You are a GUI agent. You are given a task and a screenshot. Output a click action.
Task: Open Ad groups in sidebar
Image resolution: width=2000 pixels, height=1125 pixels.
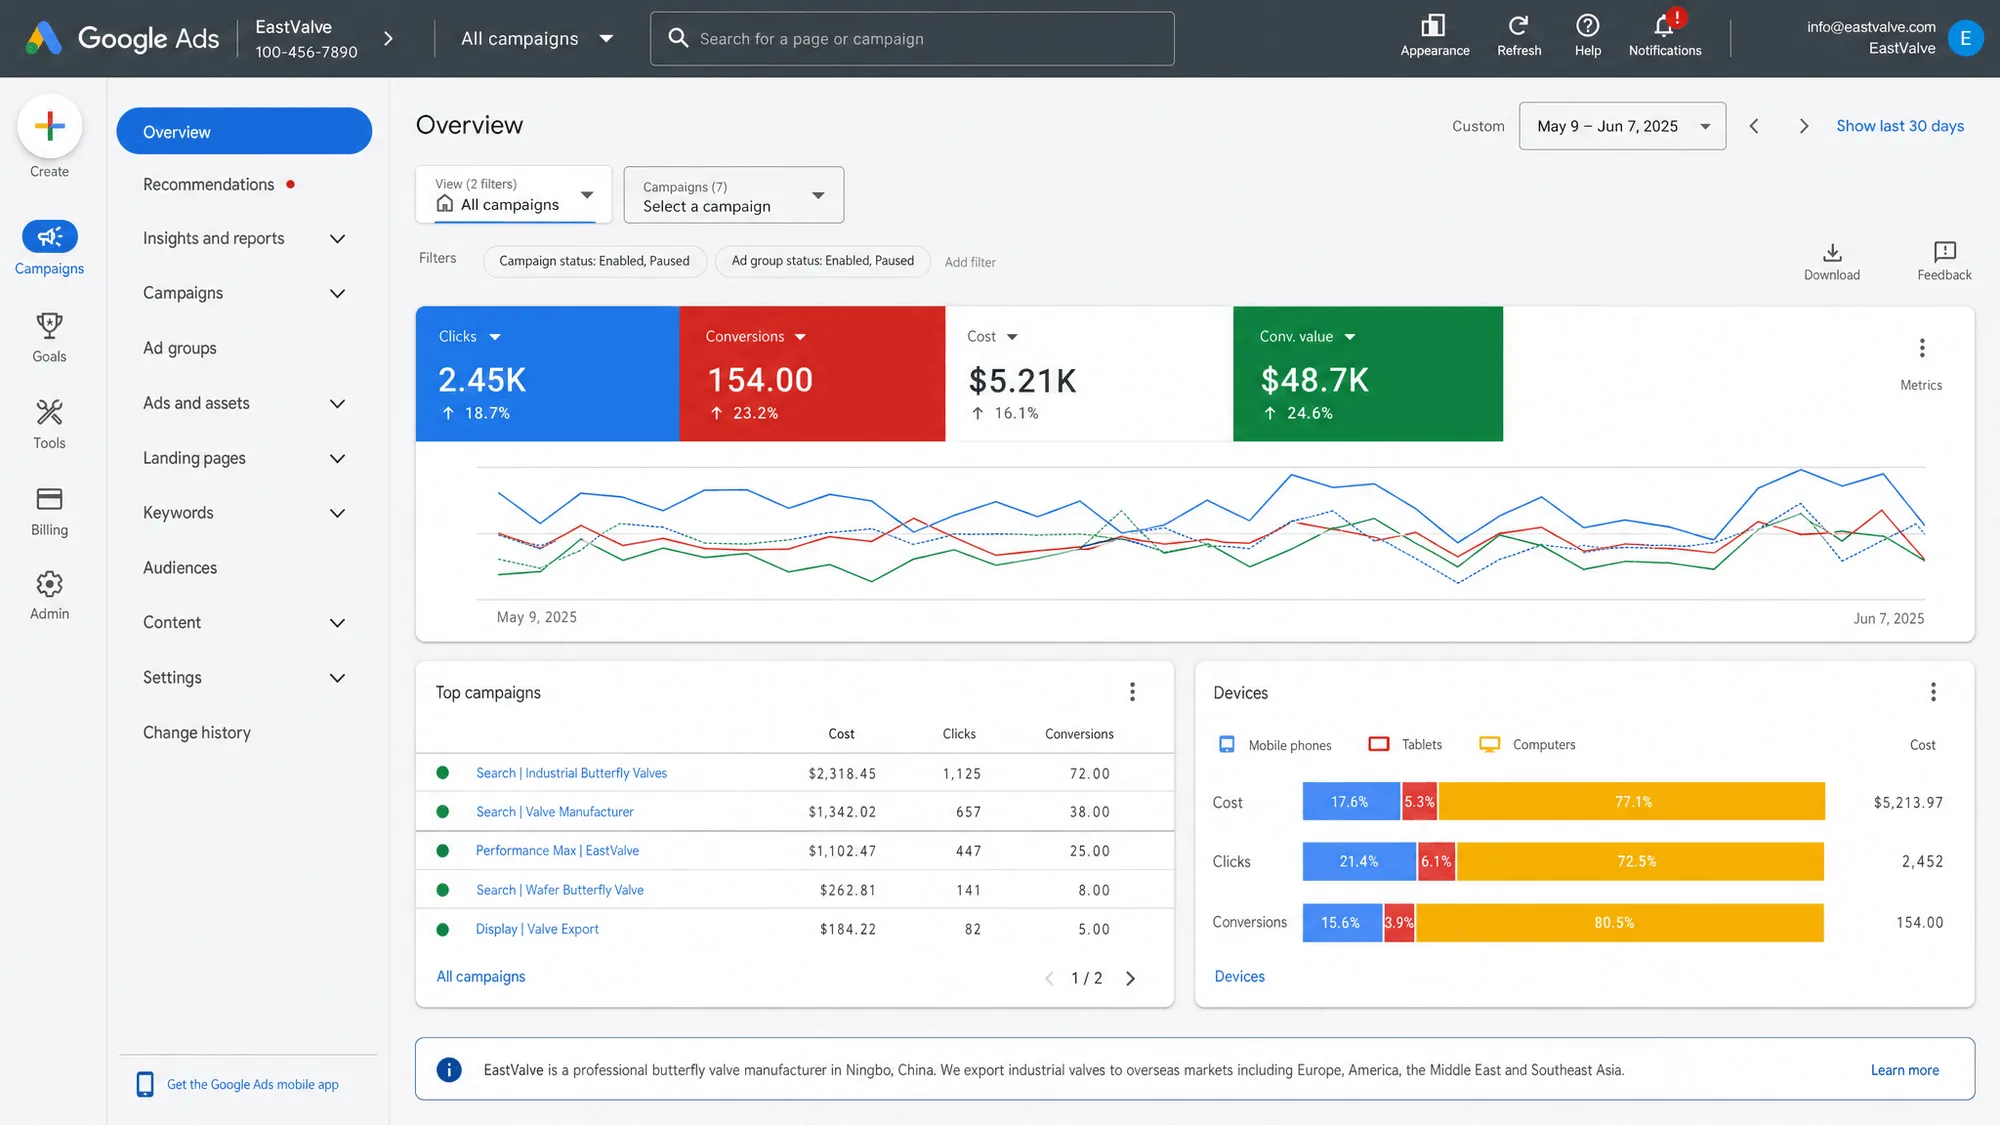pyautogui.click(x=179, y=348)
